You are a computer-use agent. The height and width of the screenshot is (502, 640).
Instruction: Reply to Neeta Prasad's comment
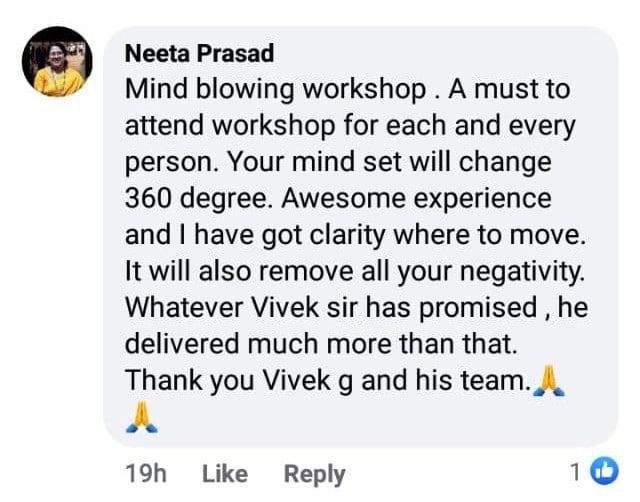314,473
